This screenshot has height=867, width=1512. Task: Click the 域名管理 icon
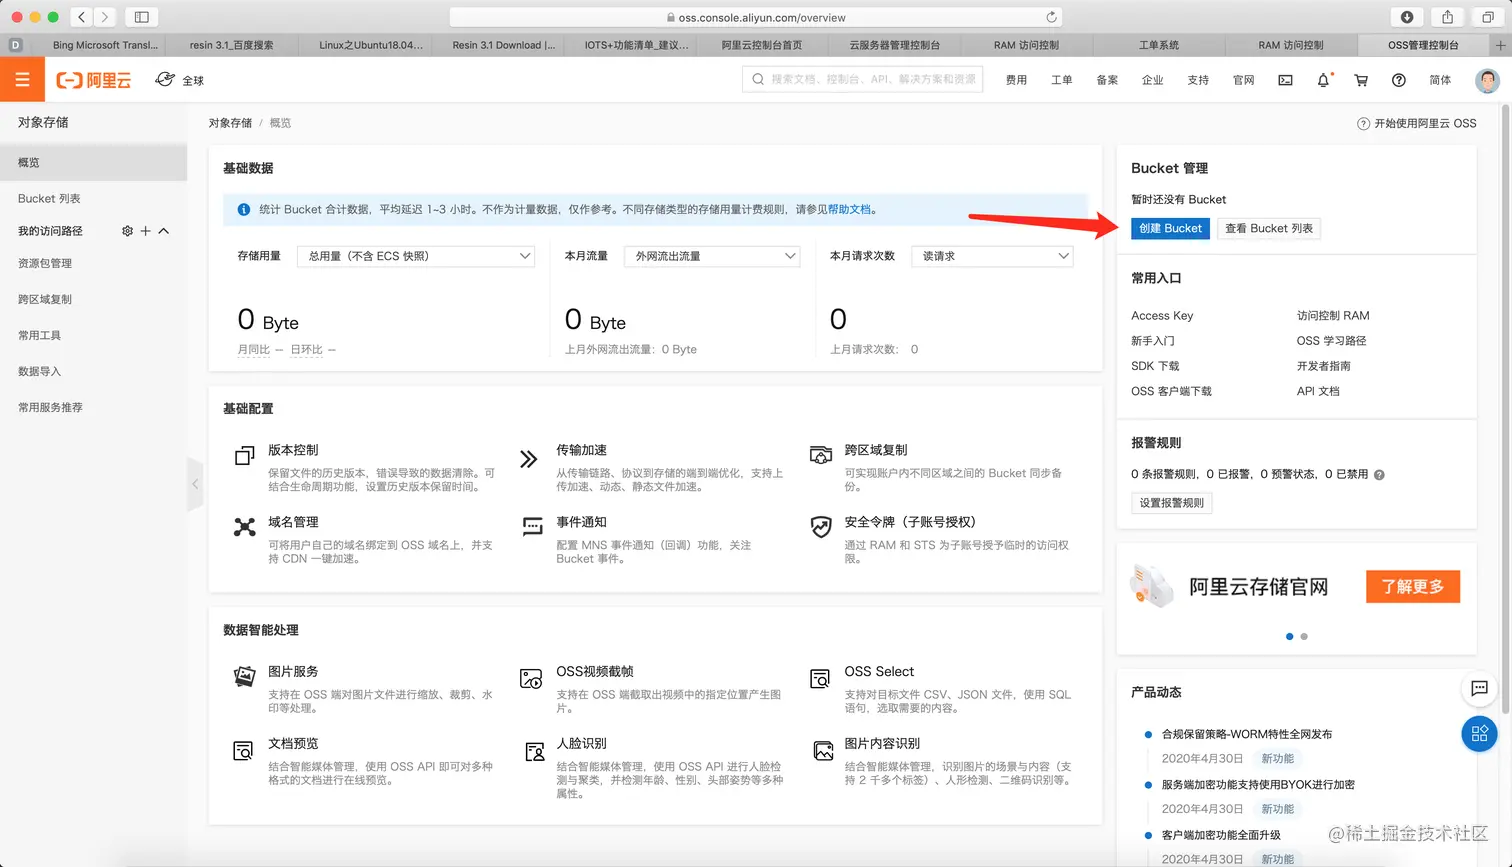244,527
